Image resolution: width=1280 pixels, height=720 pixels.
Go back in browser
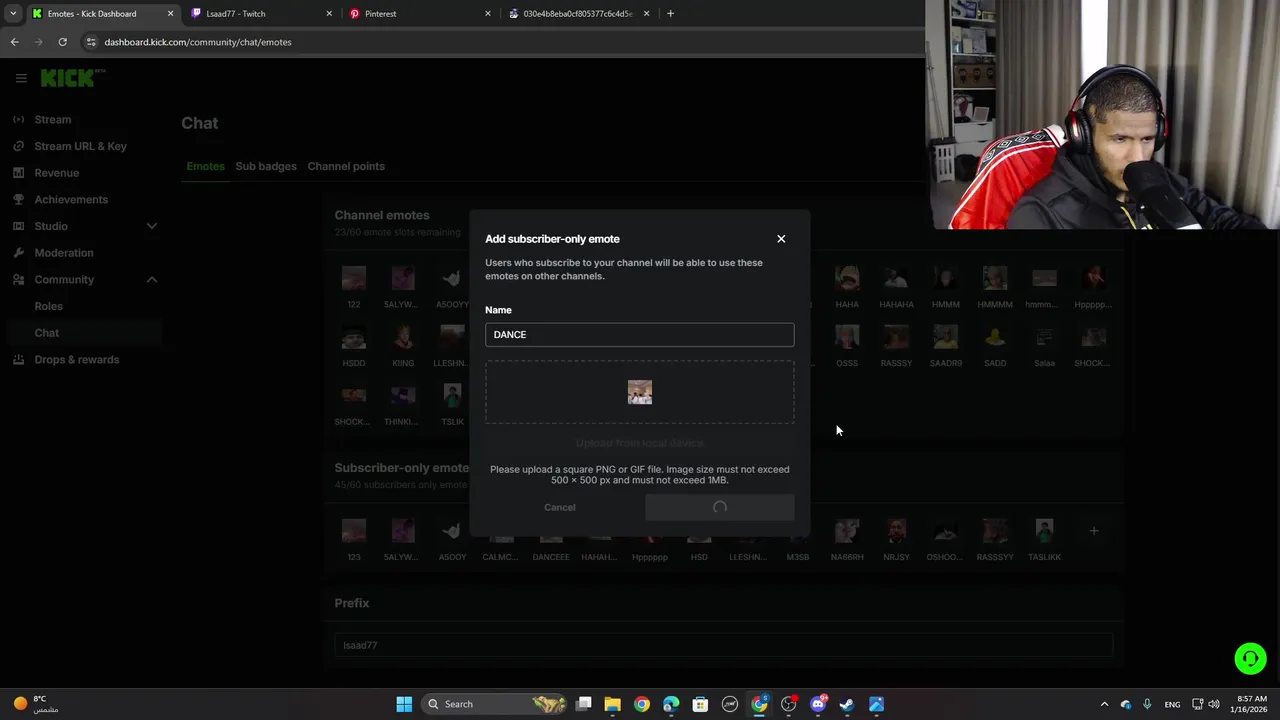click(x=14, y=42)
